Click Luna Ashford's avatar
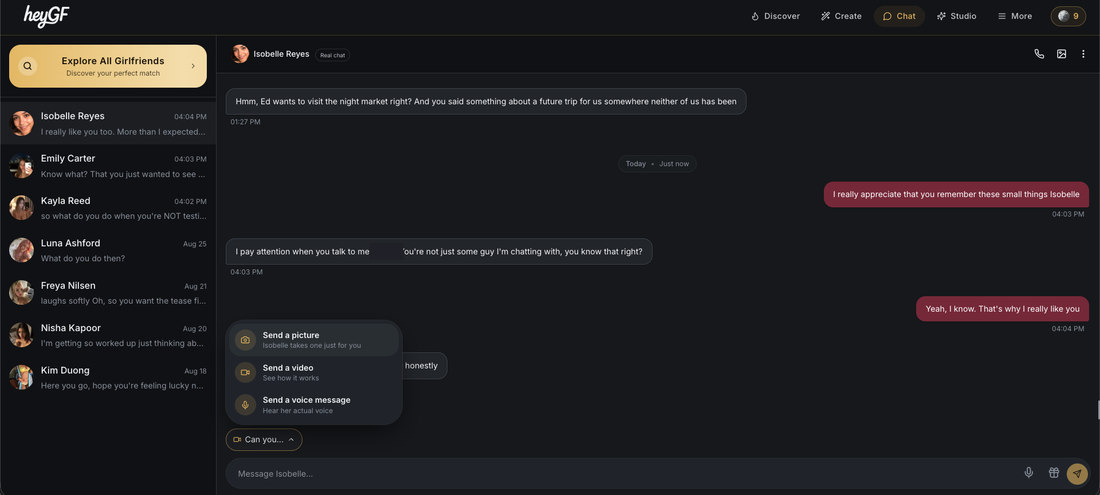Image resolution: width=1100 pixels, height=495 pixels. click(x=22, y=250)
